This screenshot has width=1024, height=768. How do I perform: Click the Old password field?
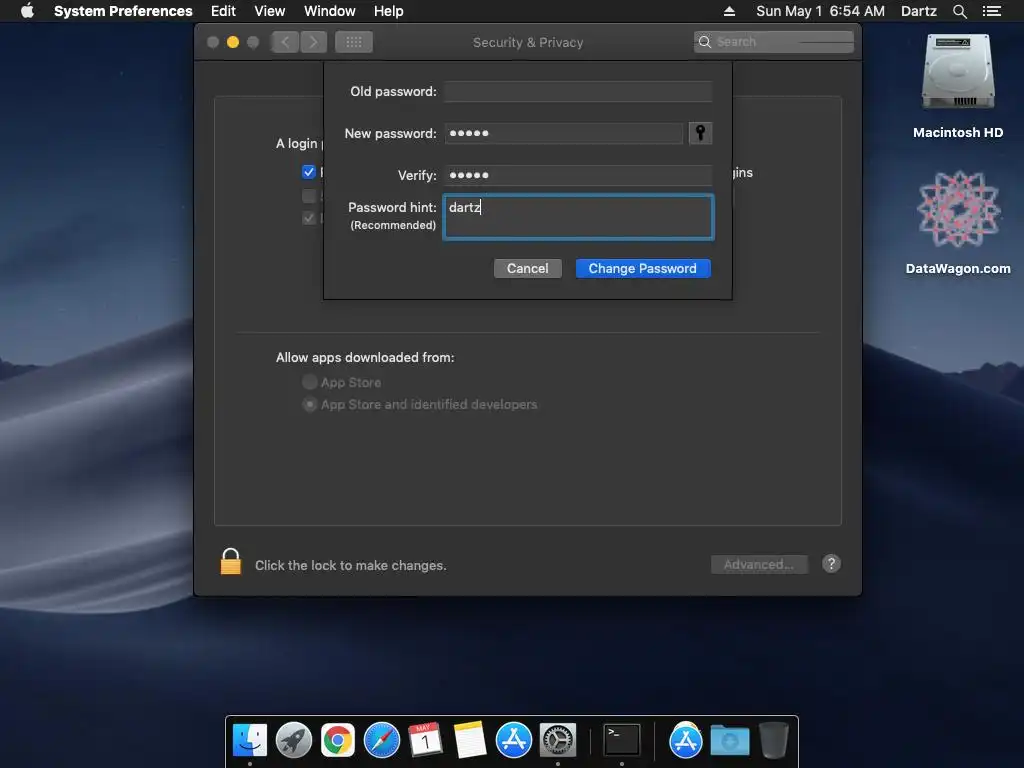(578, 91)
